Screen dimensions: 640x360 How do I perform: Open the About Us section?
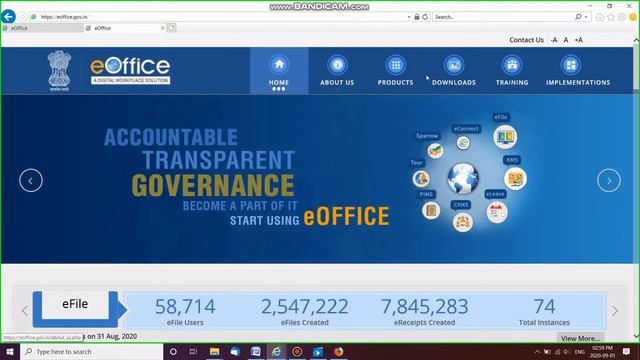337,71
